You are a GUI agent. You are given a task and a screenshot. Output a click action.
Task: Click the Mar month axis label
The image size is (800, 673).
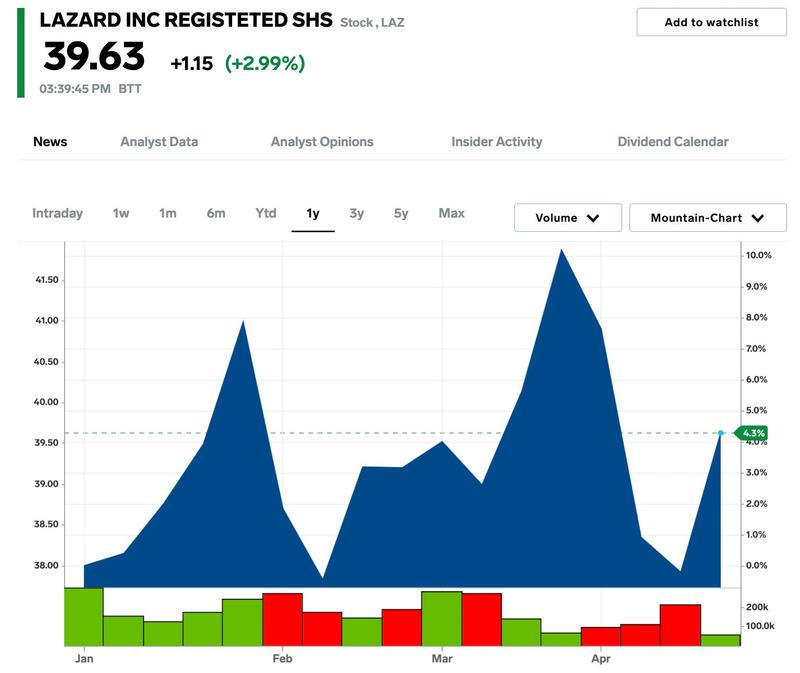click(x=442, y=658)
